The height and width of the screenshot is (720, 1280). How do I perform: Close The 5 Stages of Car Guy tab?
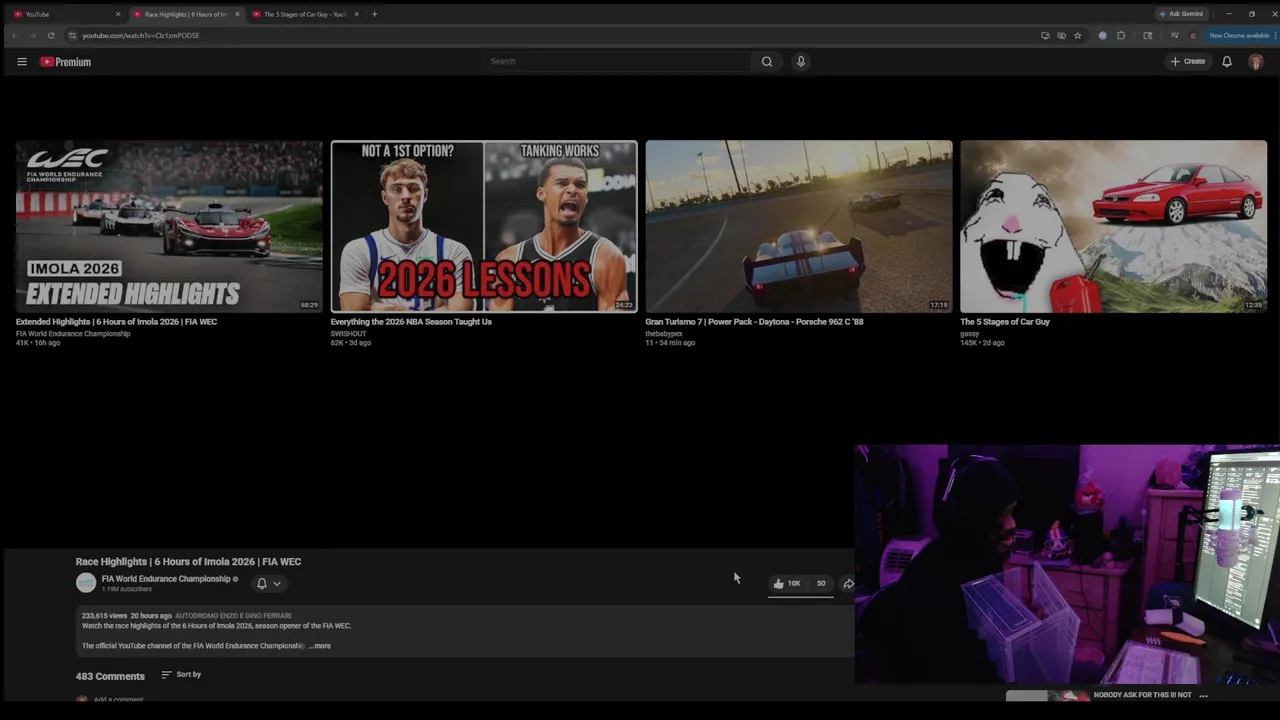coord(356,14)
